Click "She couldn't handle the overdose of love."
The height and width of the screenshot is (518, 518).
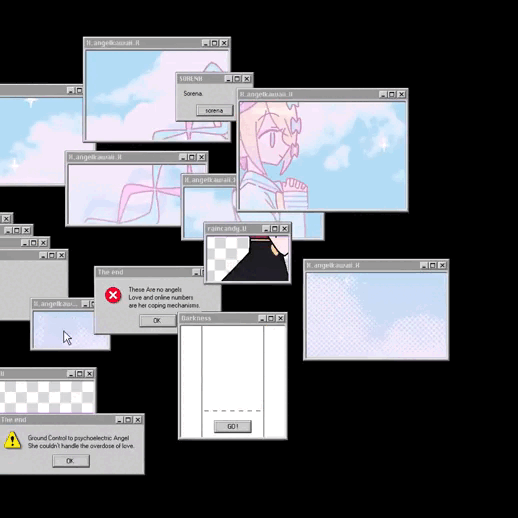coord(81,446)
